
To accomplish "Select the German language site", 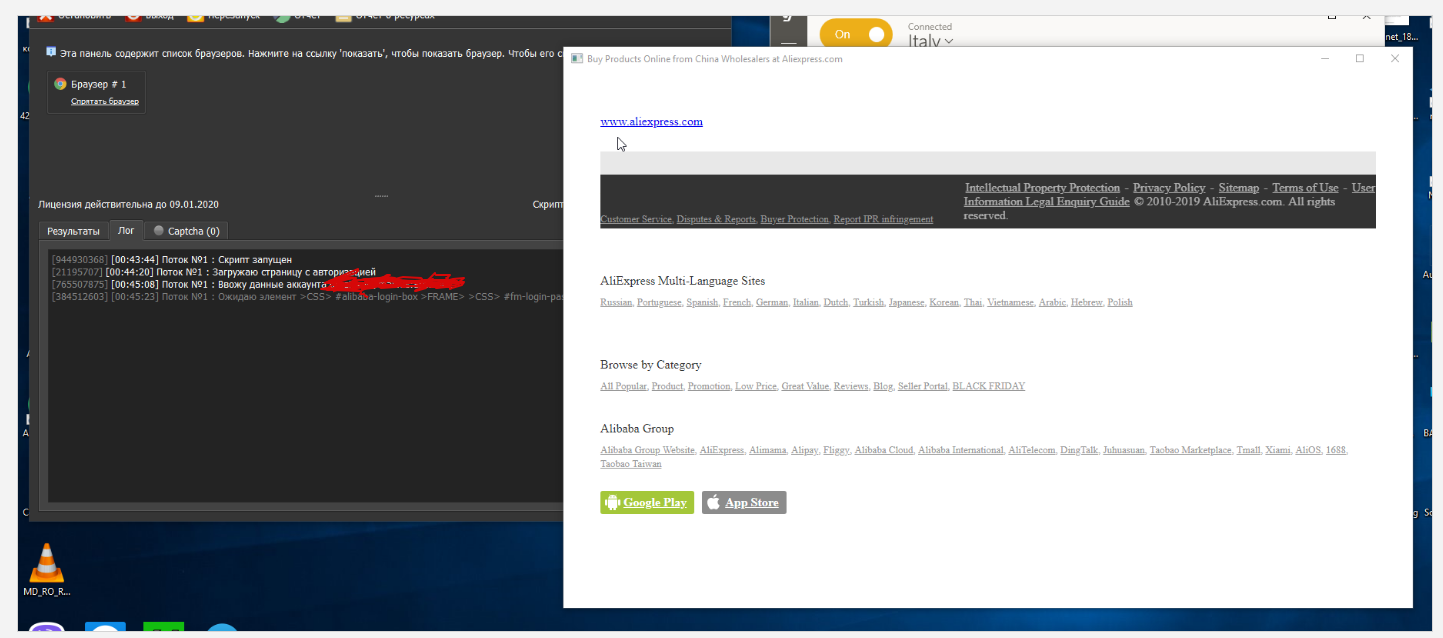I will point(772,302).
